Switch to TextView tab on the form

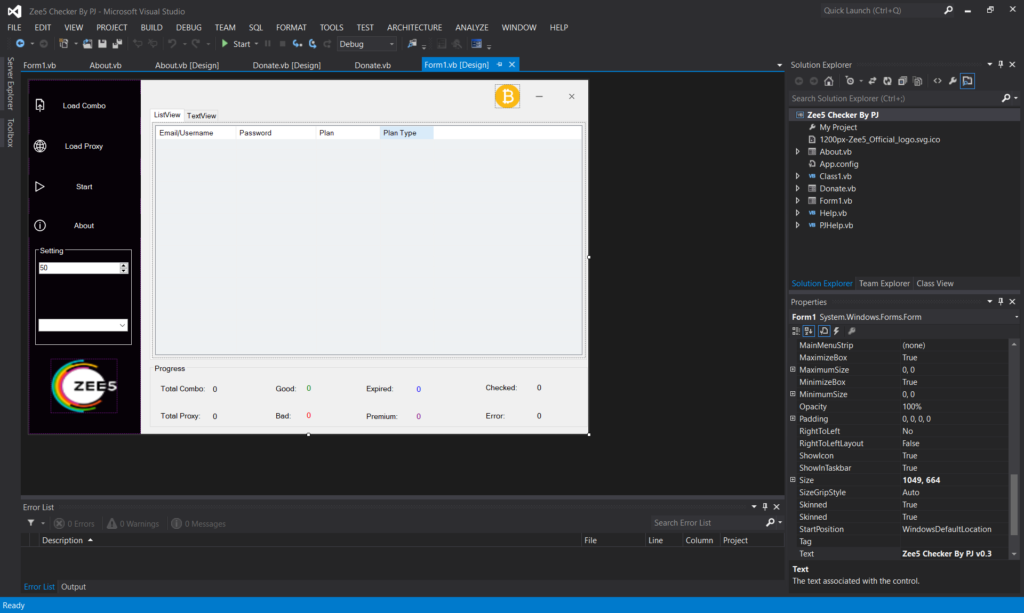pyautogui.click(x=201, y=116)
